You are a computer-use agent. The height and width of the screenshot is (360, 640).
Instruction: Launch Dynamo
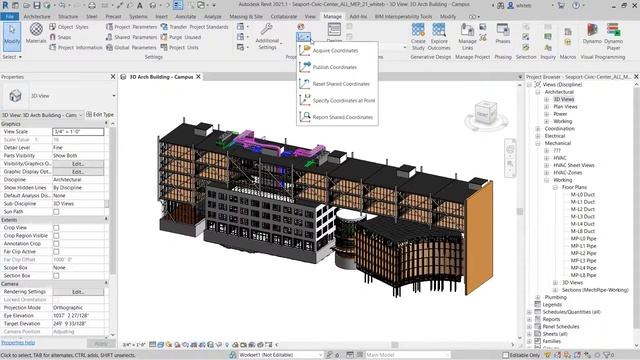tap(592, 33)
